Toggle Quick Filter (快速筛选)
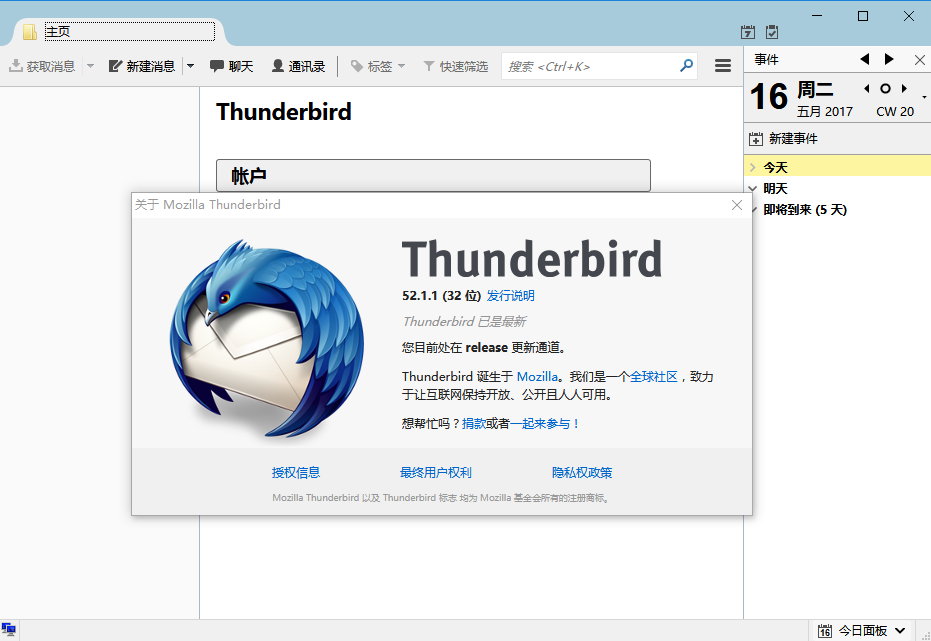This screenshot has width=931, height=641. [455, 66]
